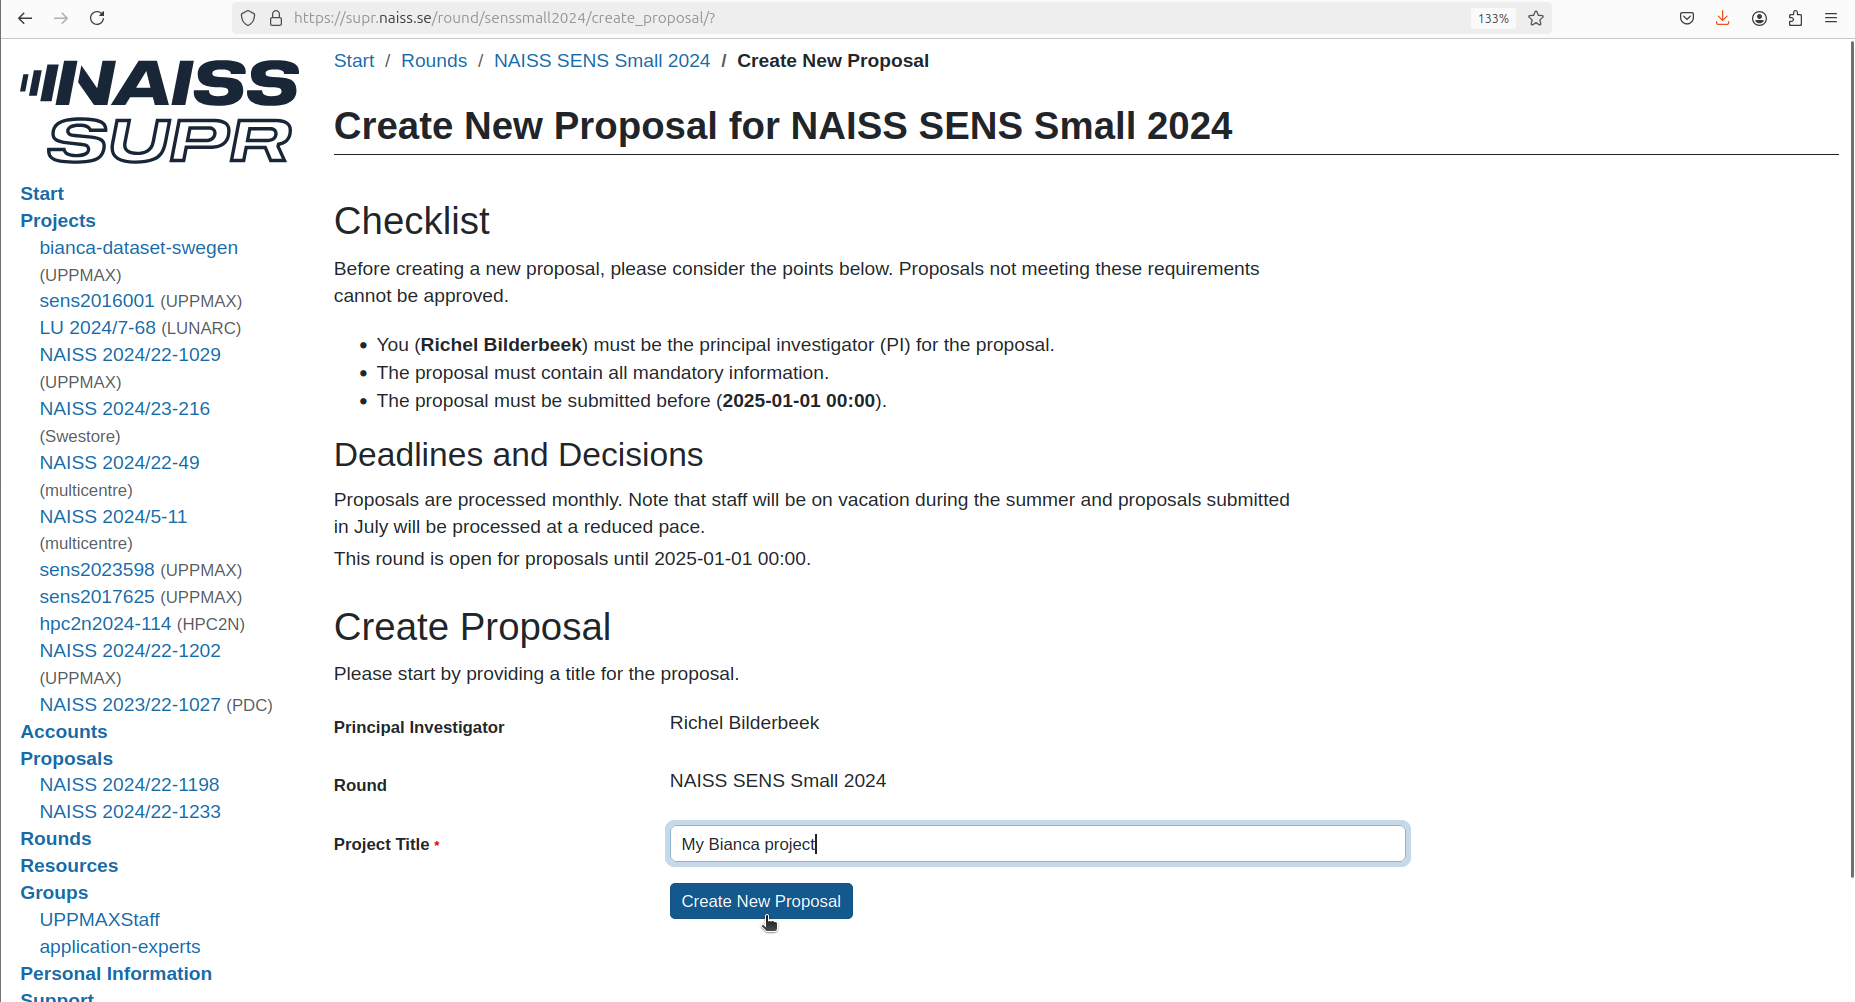
Task: Expand the Projects sidebar section
Action: (57, 220)
